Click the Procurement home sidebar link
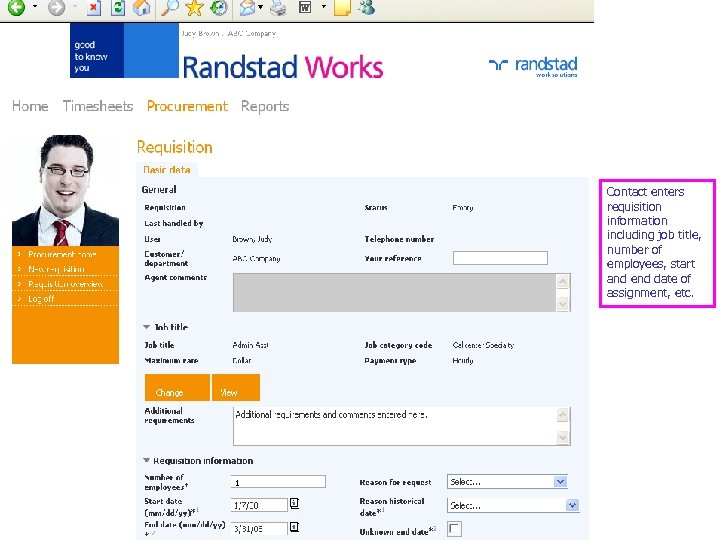Screen dimensions: 720x540 click(x=62, y=254)
